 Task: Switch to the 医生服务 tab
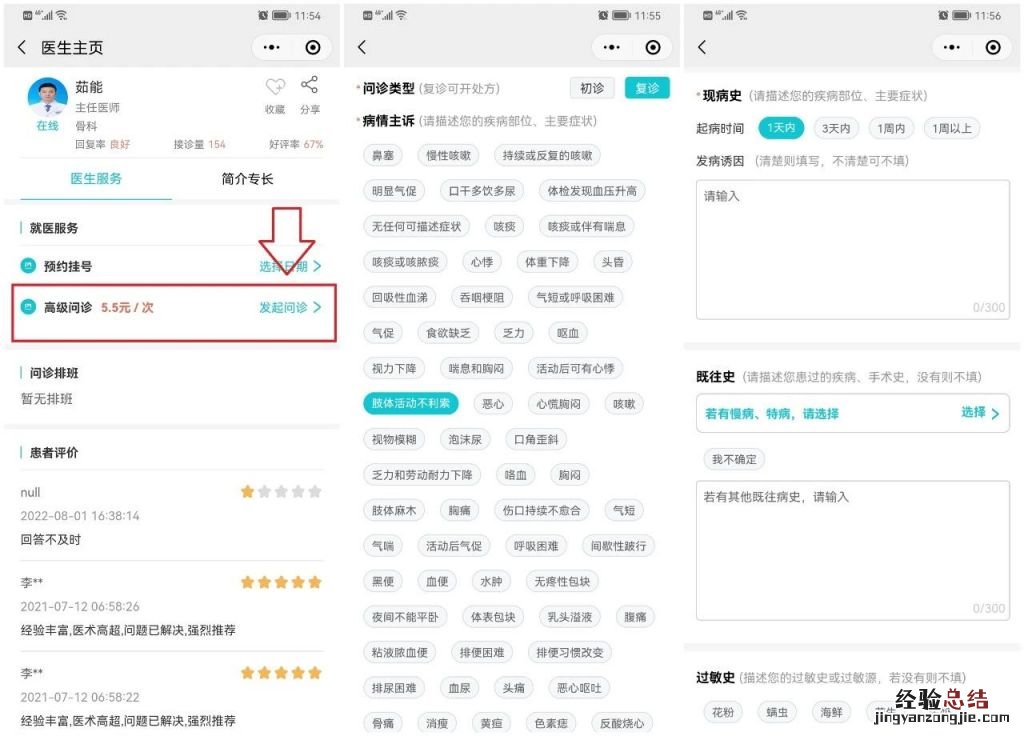click(96, 179)
